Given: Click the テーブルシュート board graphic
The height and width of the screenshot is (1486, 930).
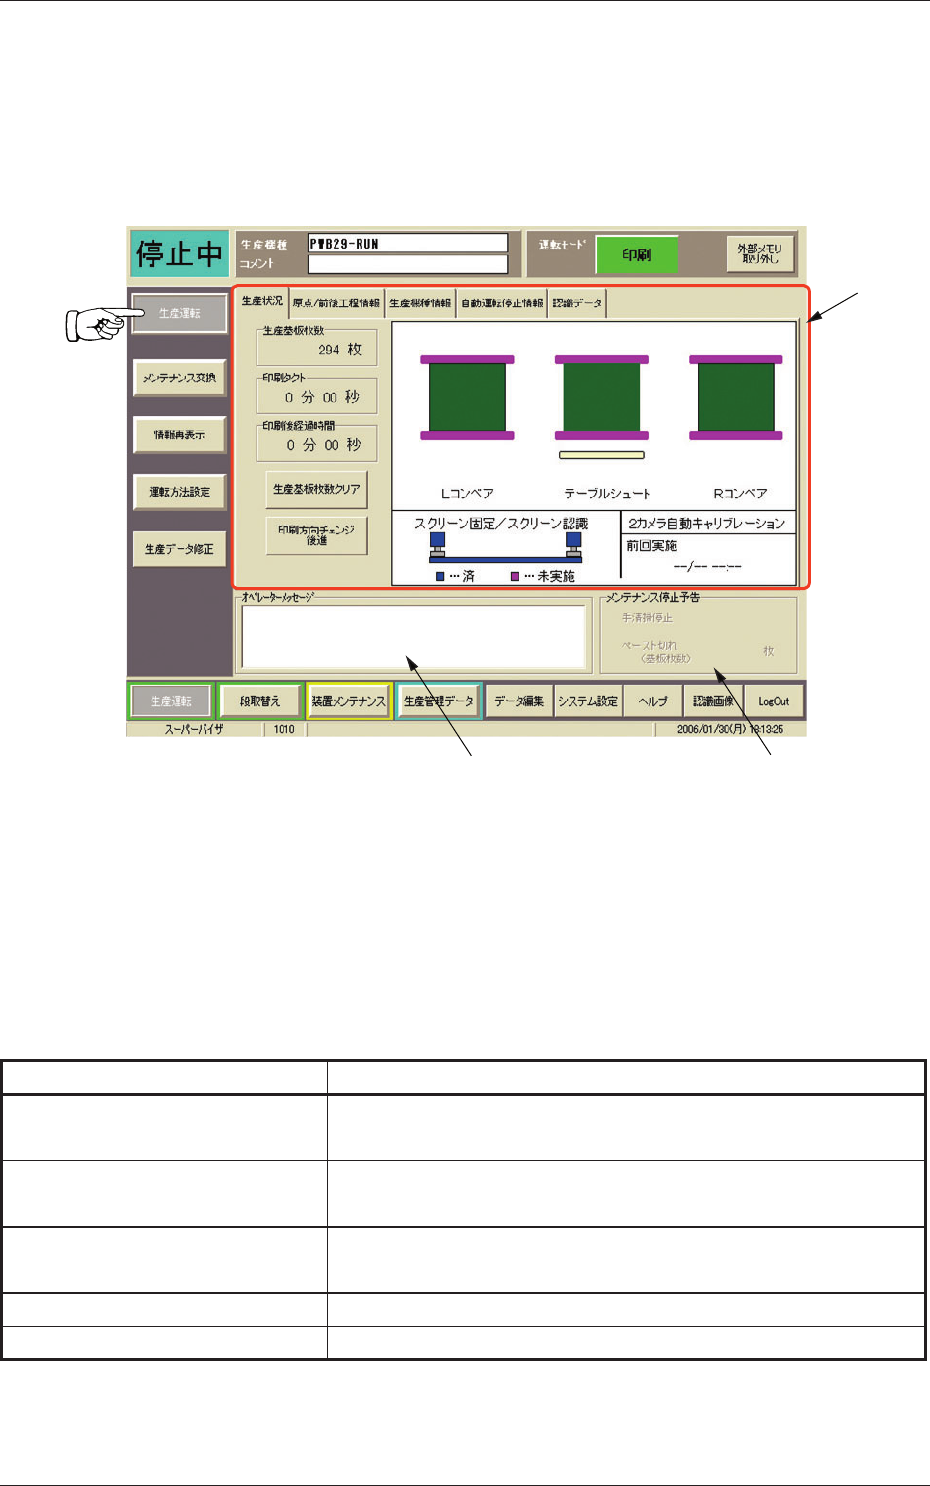Looking at the screenshot, I should coord(602,397).
